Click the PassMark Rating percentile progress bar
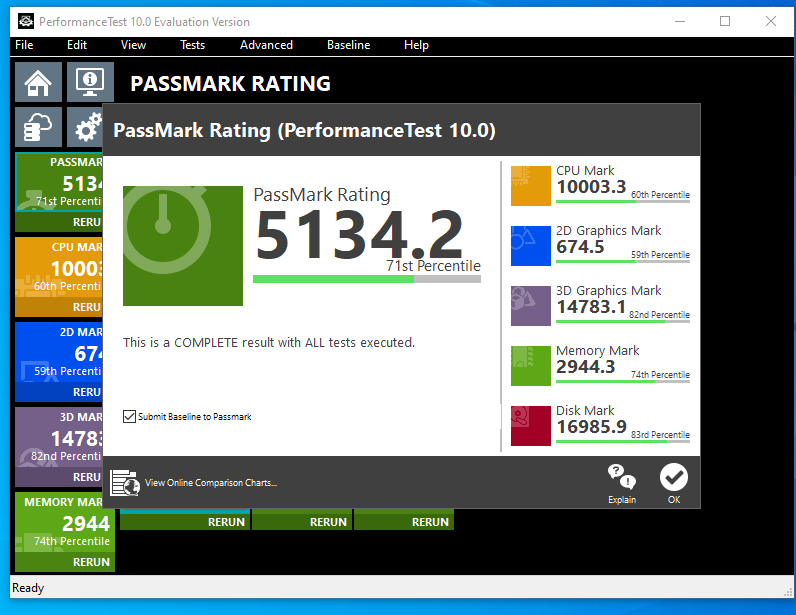This screenshot has width=796, height=615. [367, 279]
